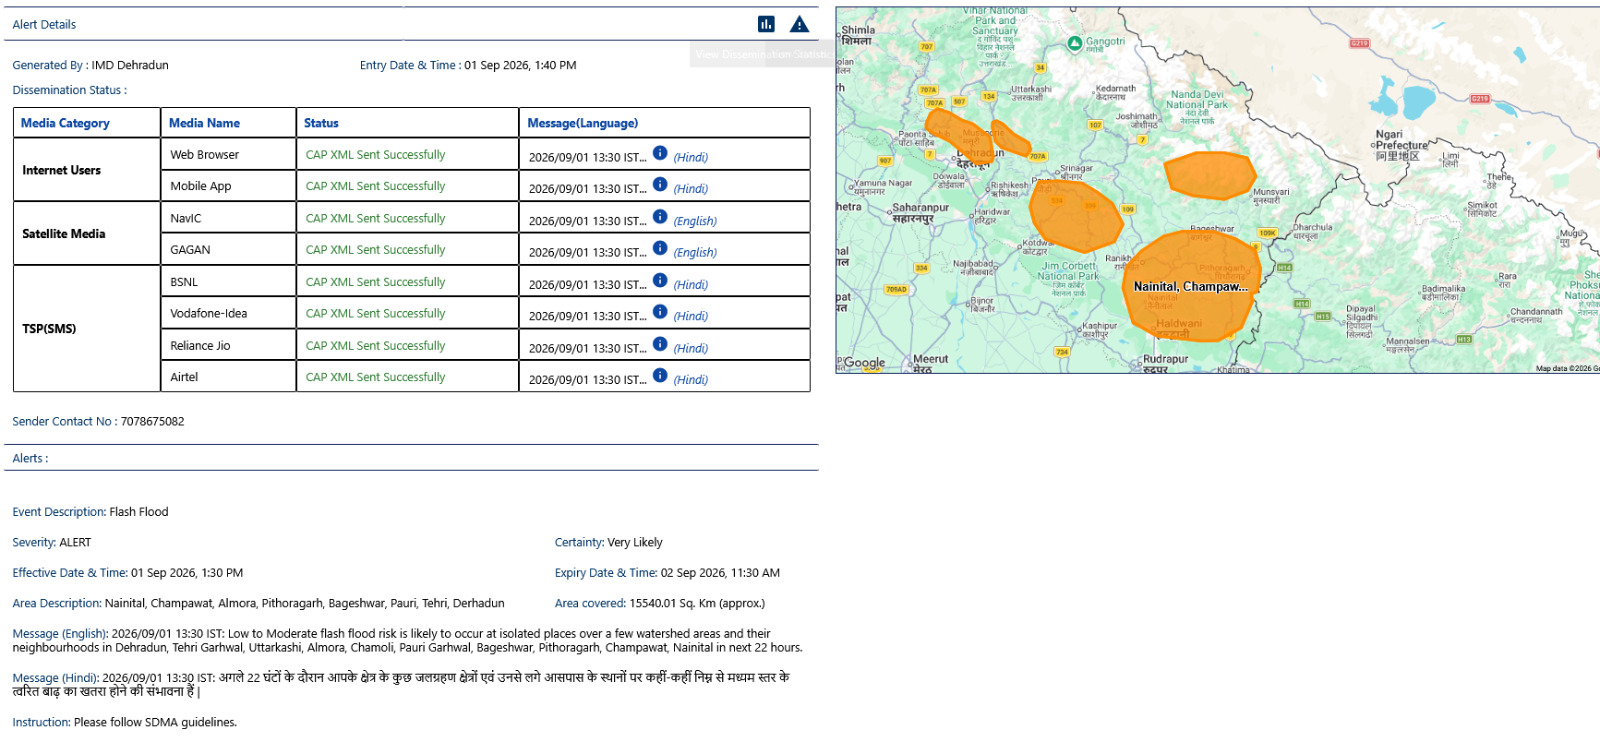Click the Area covered 15540.01 Sq. Km text
This screenshot has width=1600, height=742.
coord(660,603)
